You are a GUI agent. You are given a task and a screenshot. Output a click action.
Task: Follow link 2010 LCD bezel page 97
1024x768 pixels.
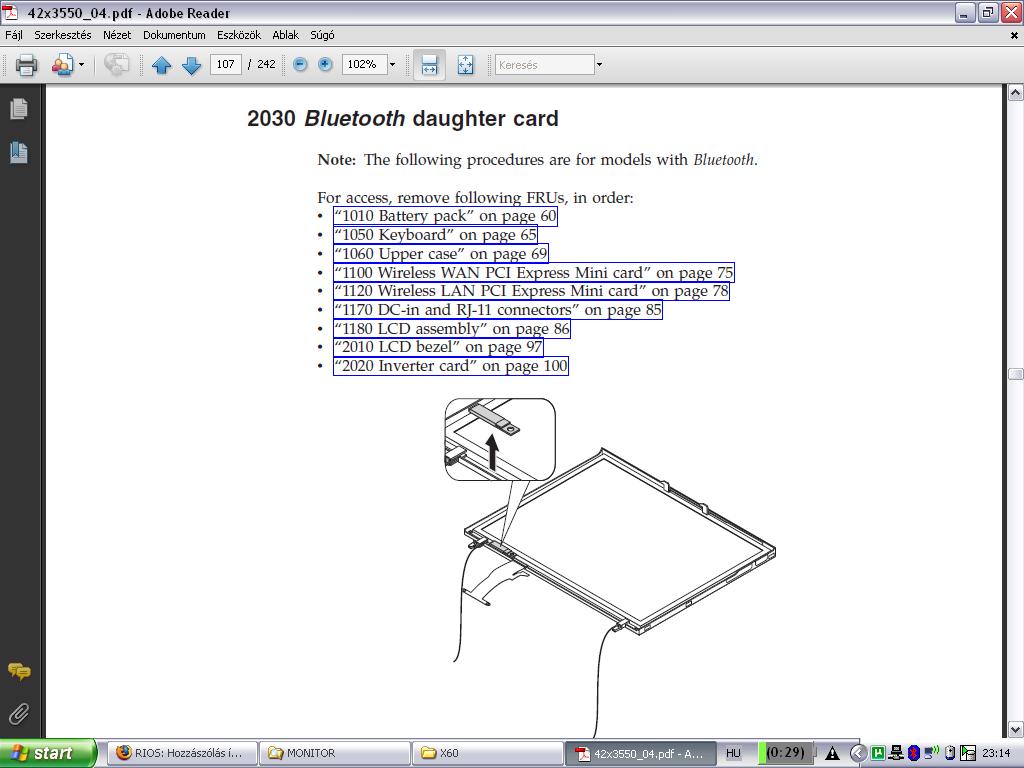(x=438, y=347)
